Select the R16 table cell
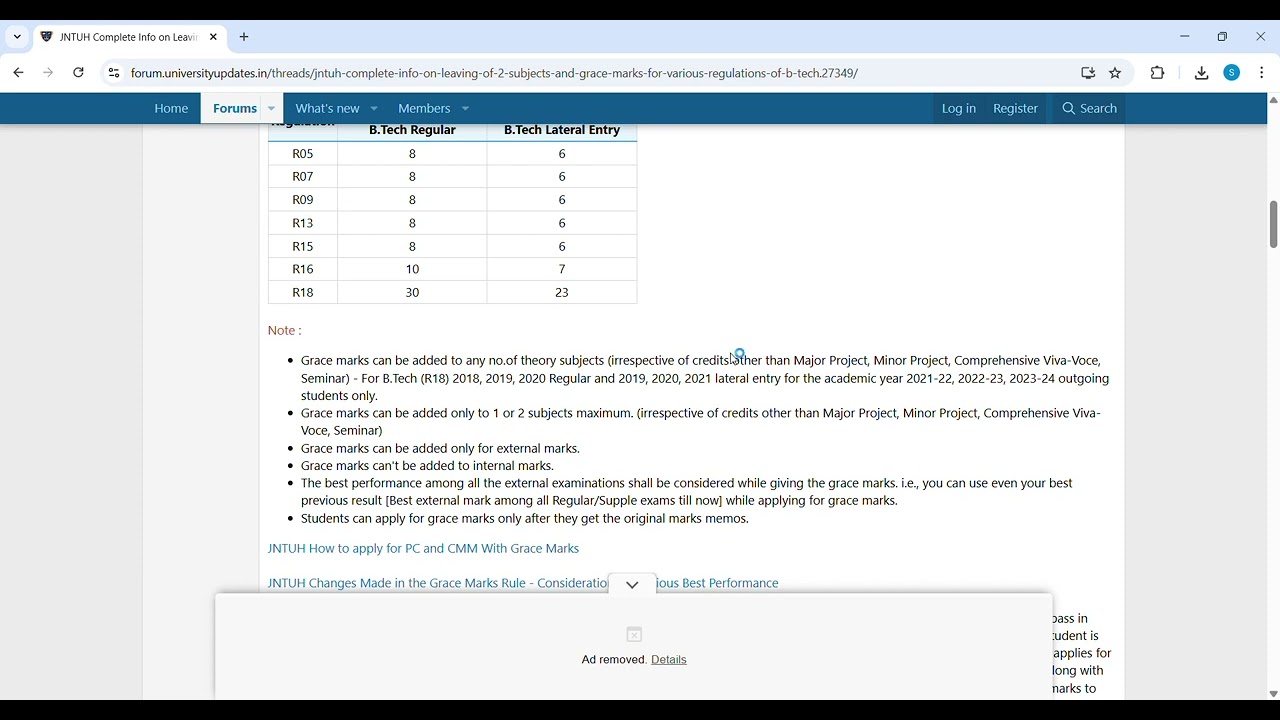The width and height of the screenshot is (1280, 720). pos(303,269)
